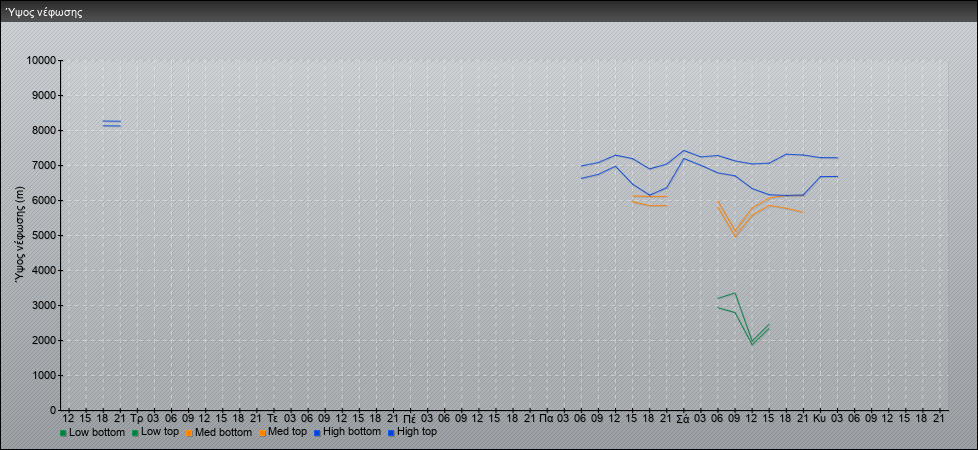
Task: Click the Σά day label on the x-axis
Action: tap(683, 418)
